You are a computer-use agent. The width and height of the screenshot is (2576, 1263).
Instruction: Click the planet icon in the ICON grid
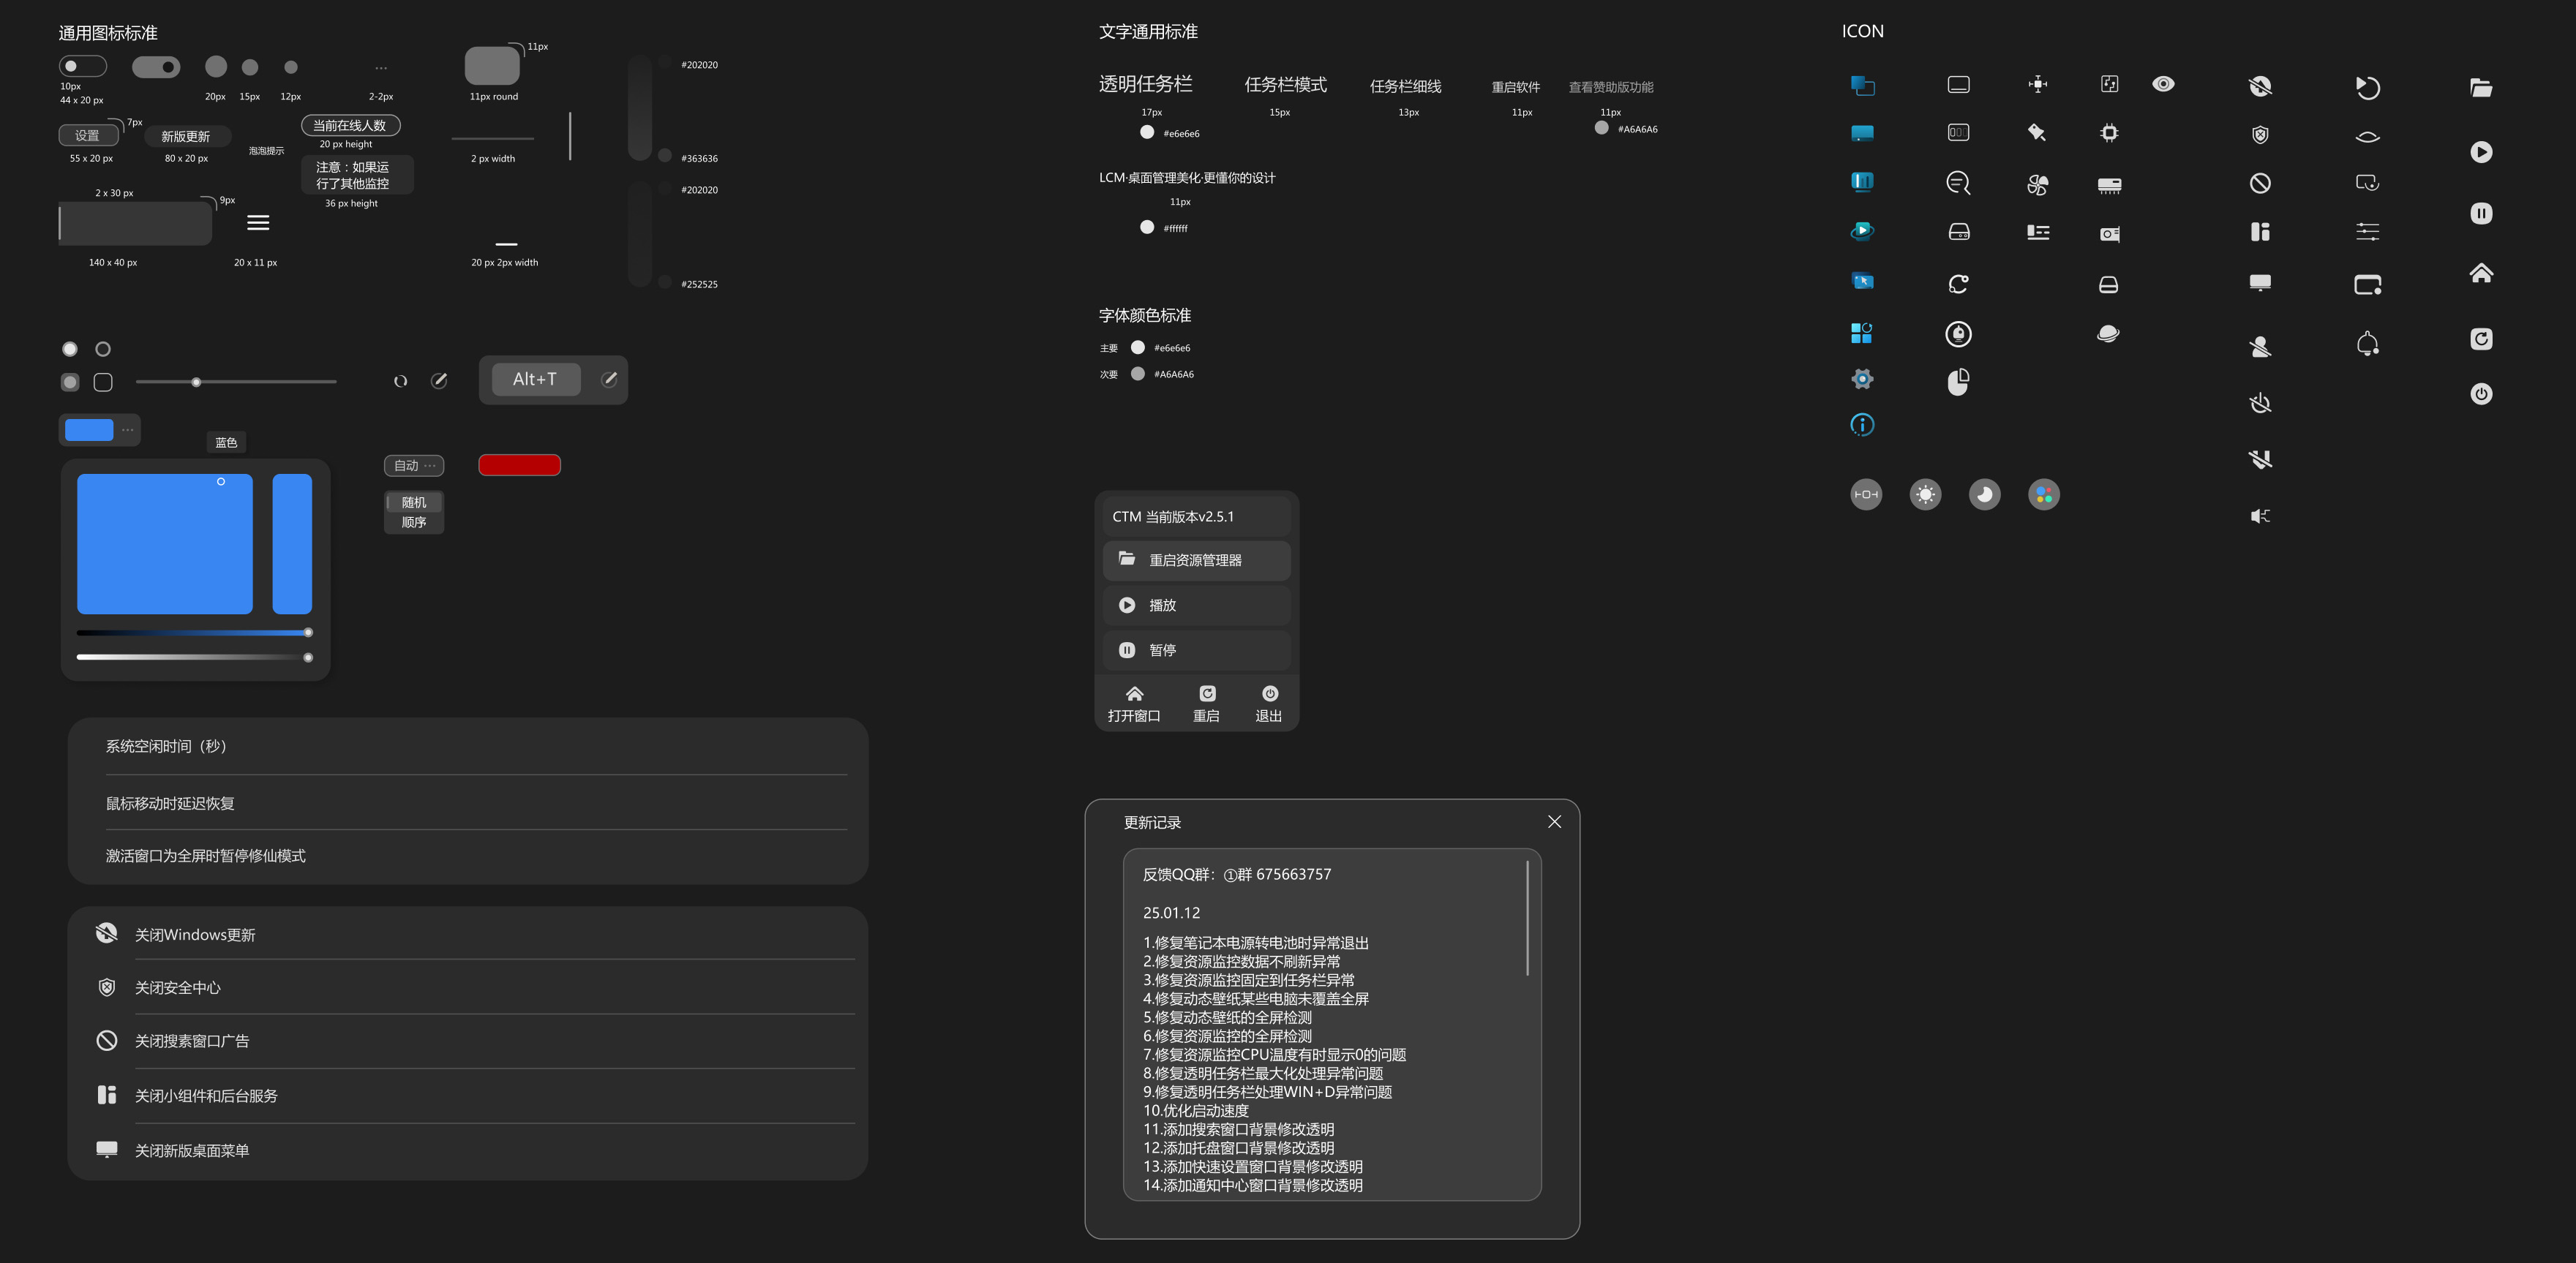(2108, 333)
